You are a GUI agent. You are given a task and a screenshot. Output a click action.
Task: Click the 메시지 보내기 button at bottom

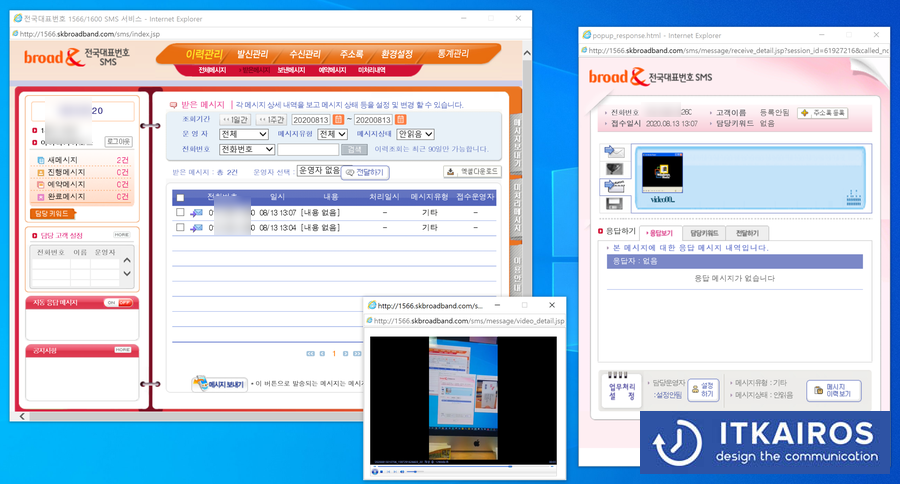(x=220, y=384)
